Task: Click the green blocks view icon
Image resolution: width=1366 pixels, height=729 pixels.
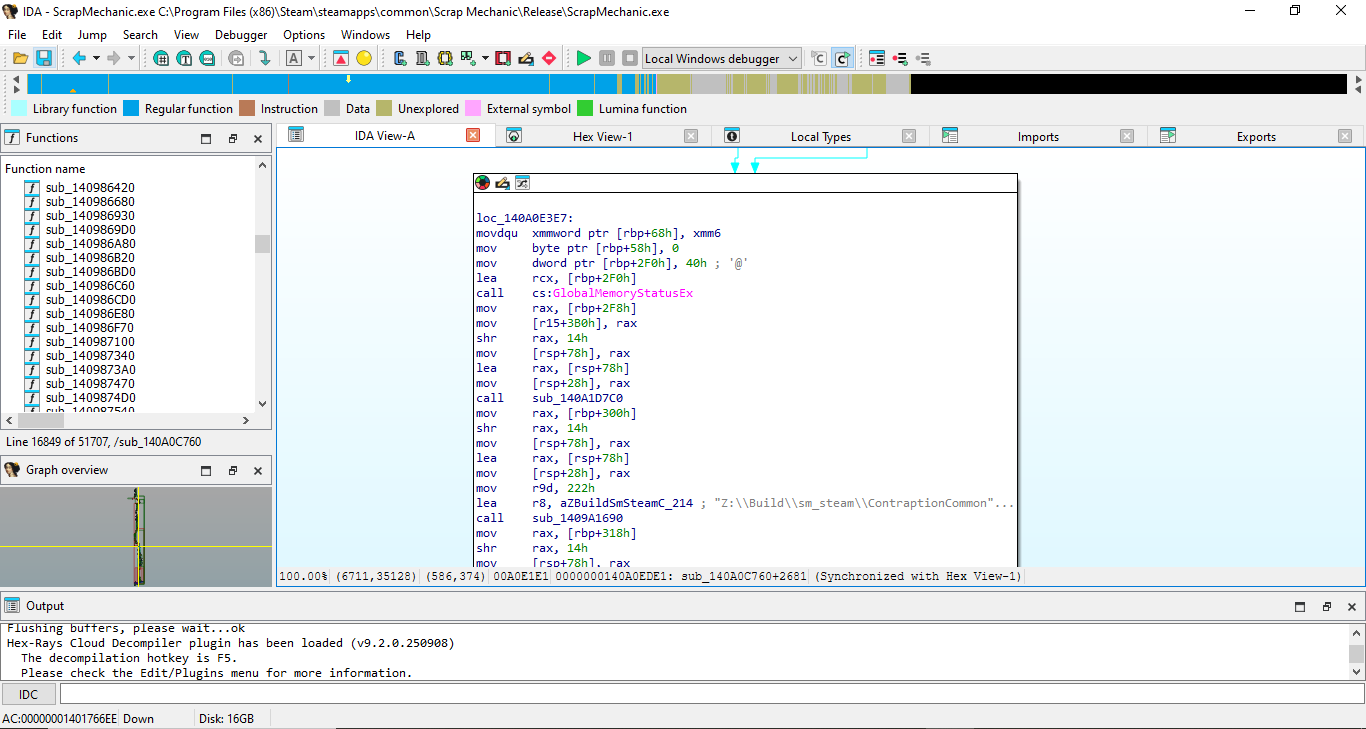Action: (467, 58)
